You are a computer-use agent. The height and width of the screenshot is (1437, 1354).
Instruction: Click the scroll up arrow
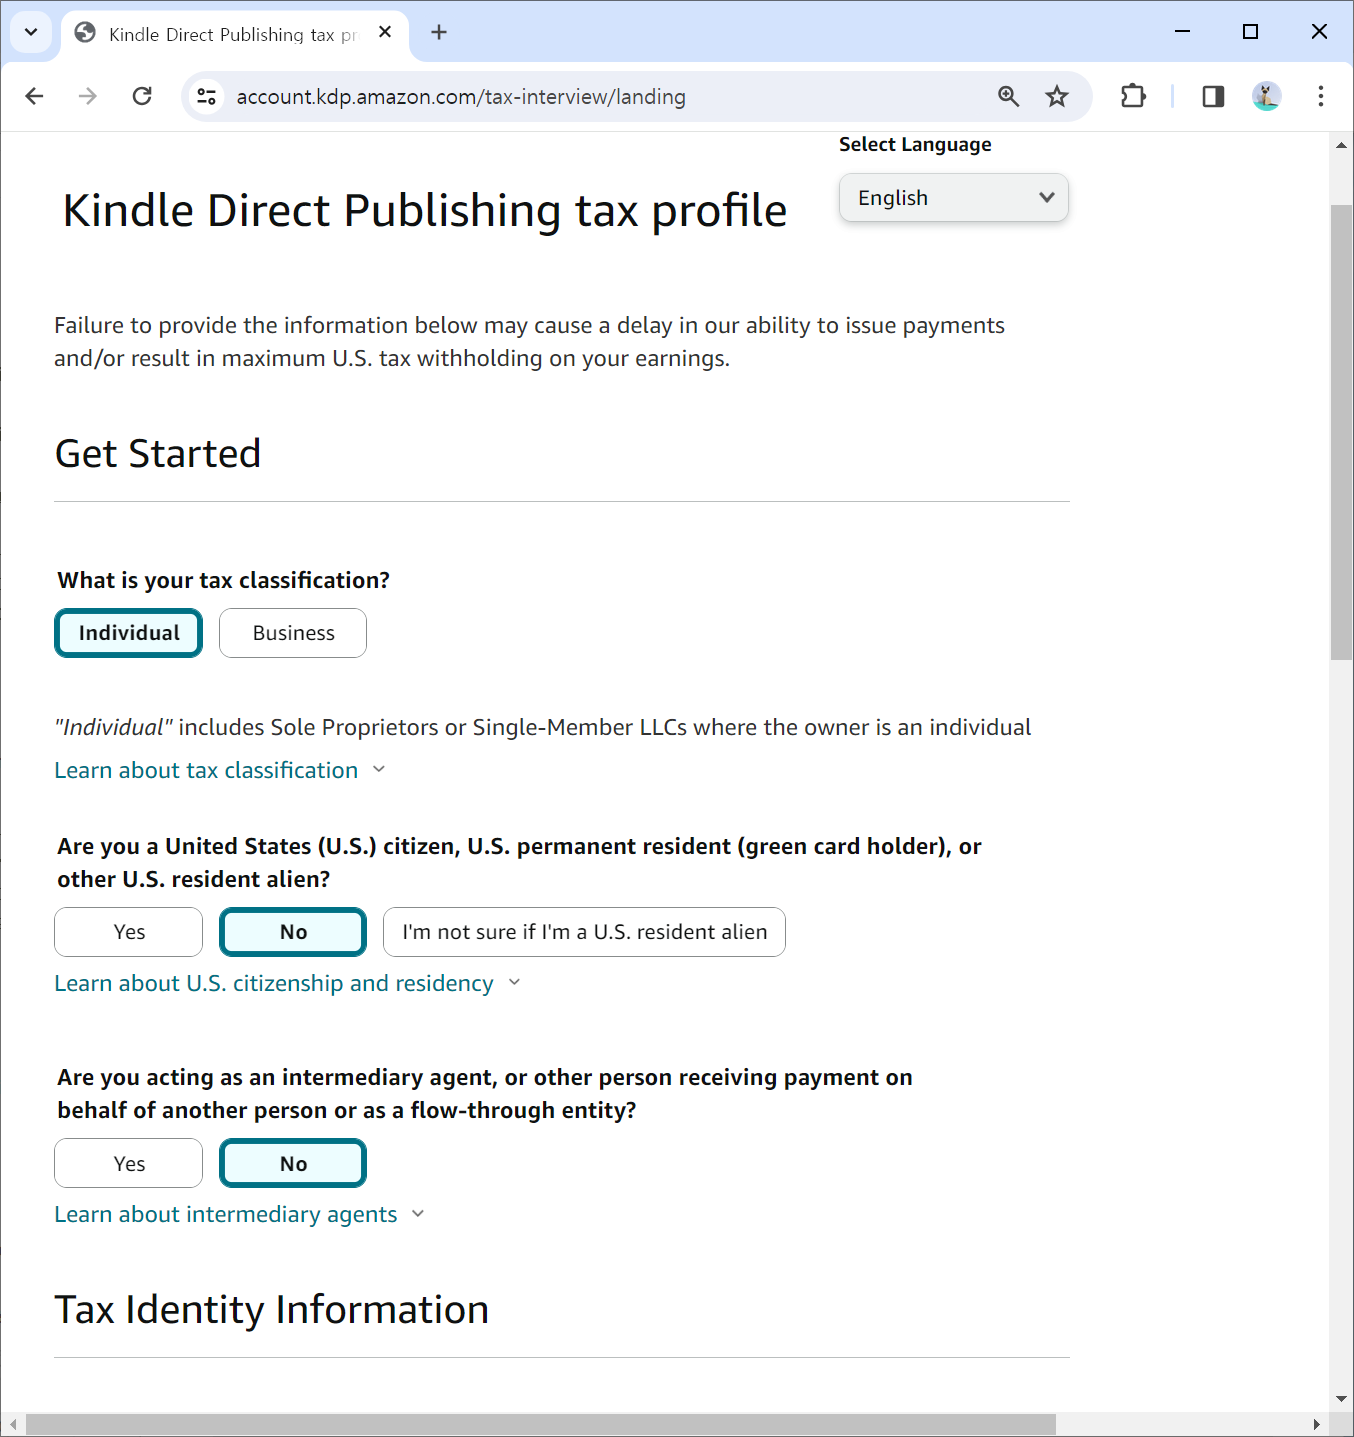tap(1341, 145)
